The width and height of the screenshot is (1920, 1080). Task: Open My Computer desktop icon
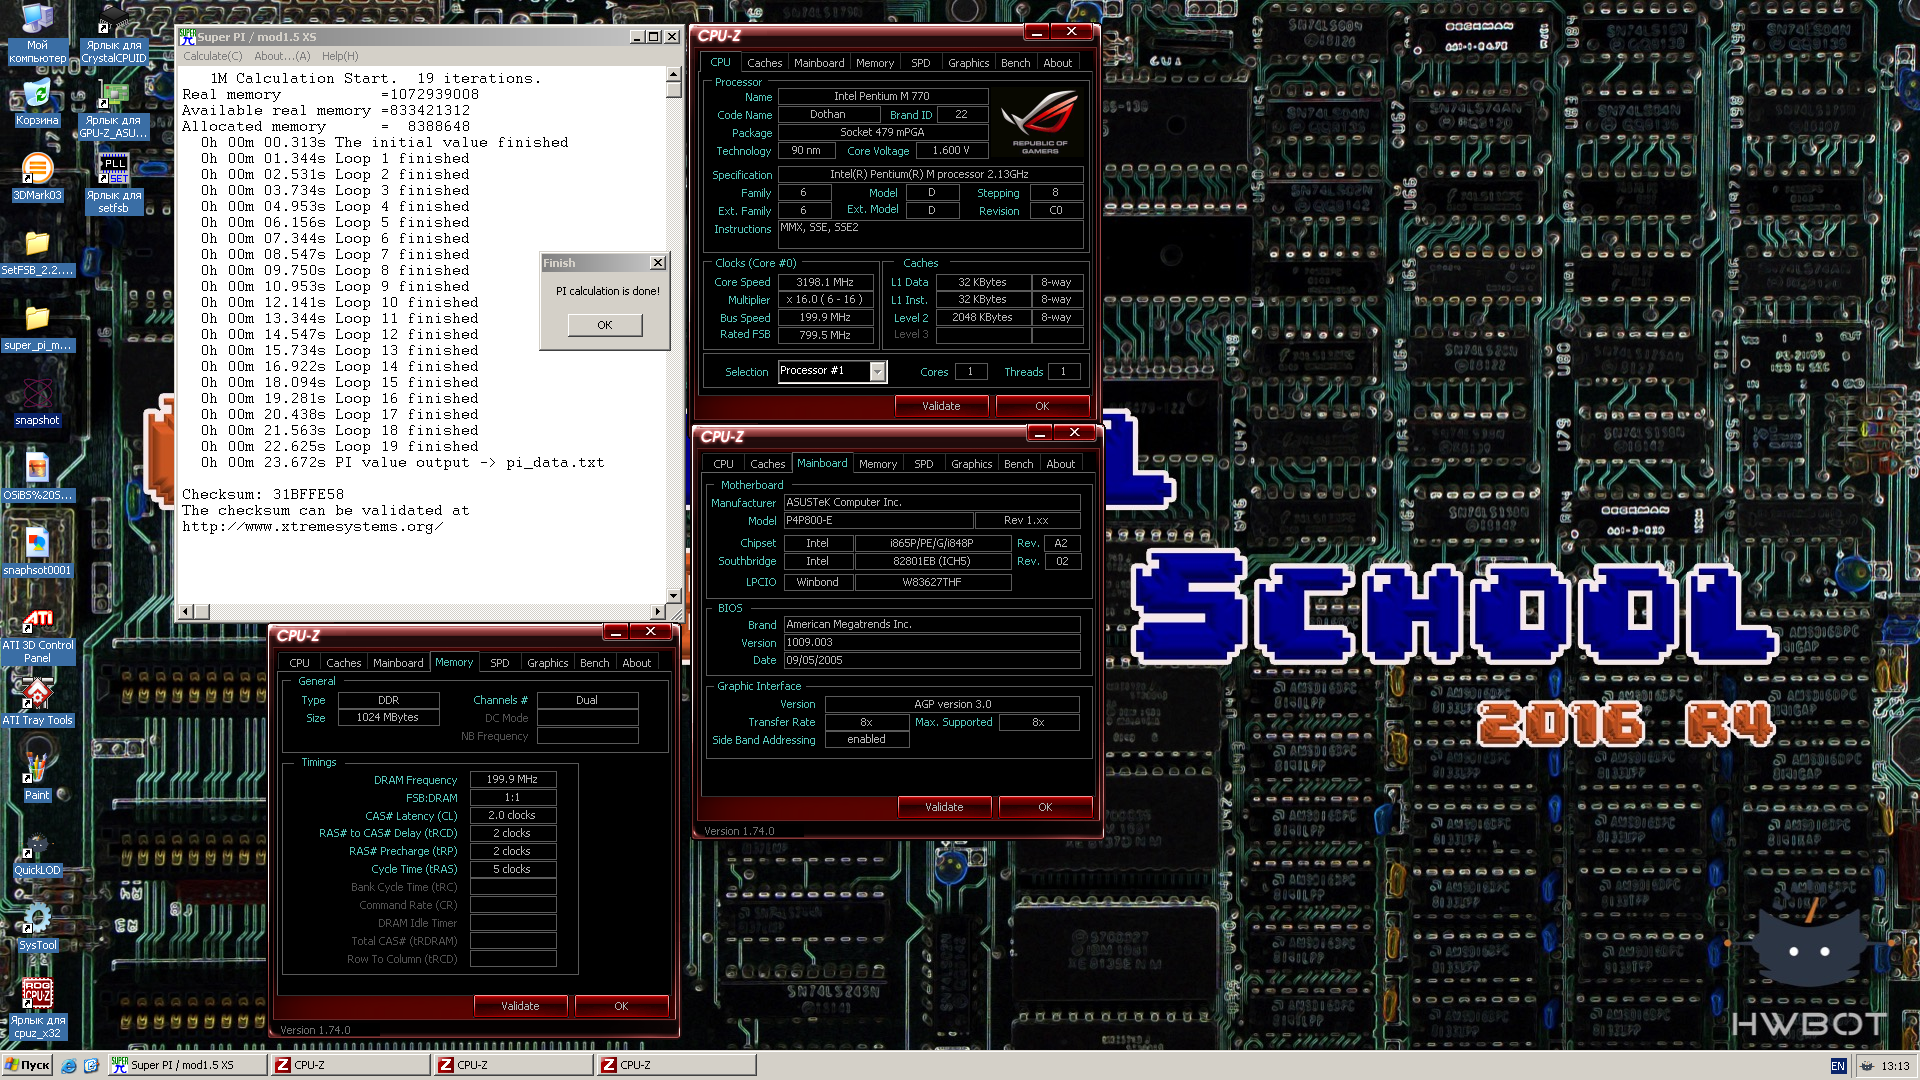[x=37, y=33]
